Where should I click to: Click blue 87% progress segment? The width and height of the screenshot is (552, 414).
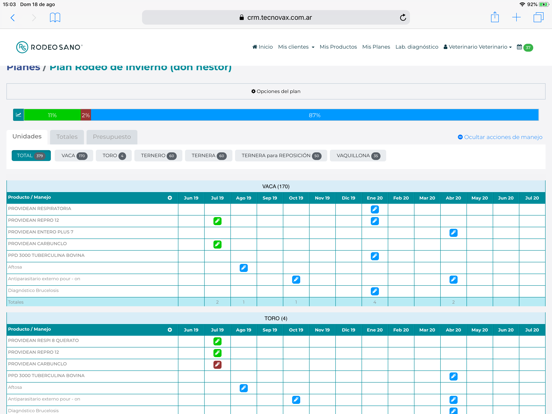tap(315, 115)
